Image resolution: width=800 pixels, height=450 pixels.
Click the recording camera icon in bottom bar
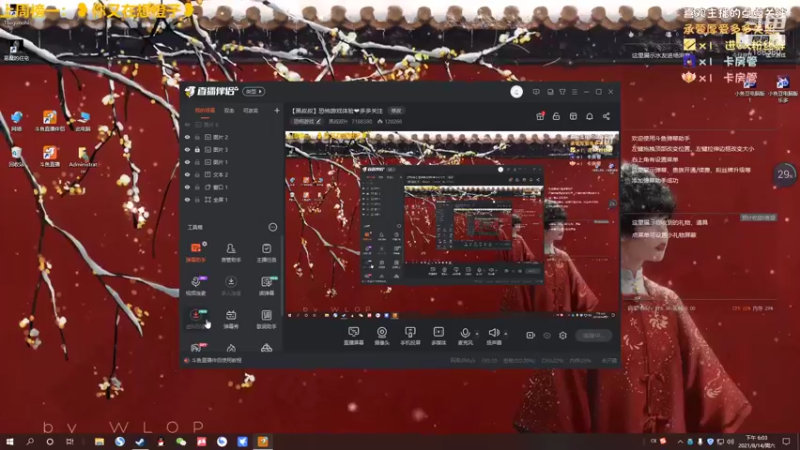click(x=531, y=335)
